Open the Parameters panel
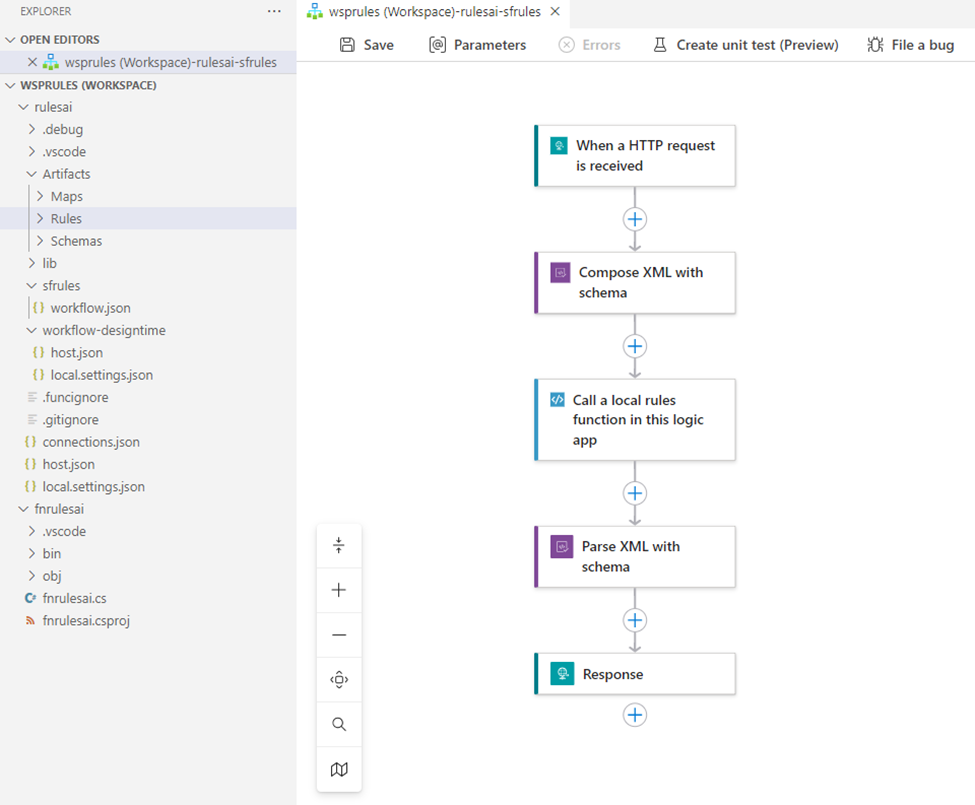Screen dimensions: 975x805 point(477,44)
